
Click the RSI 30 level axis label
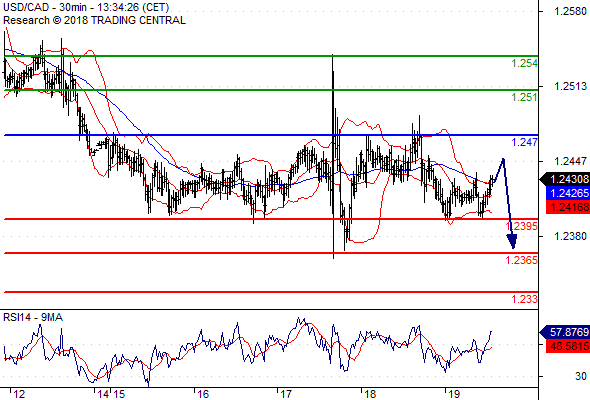pyautogui.click(x=581, y=376)
